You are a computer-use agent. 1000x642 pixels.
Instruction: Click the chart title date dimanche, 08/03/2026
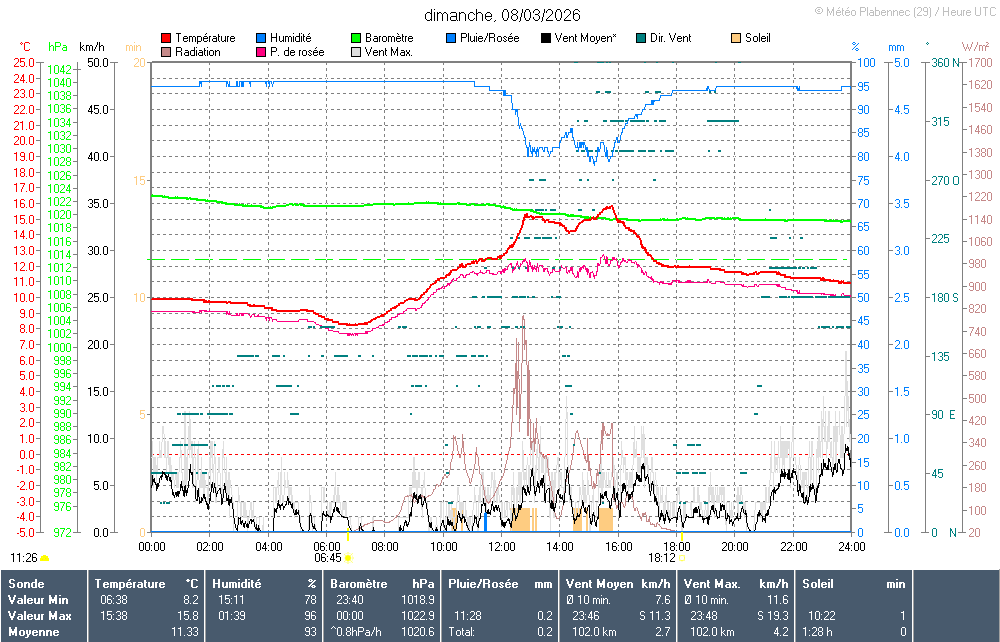coord(501,15)
